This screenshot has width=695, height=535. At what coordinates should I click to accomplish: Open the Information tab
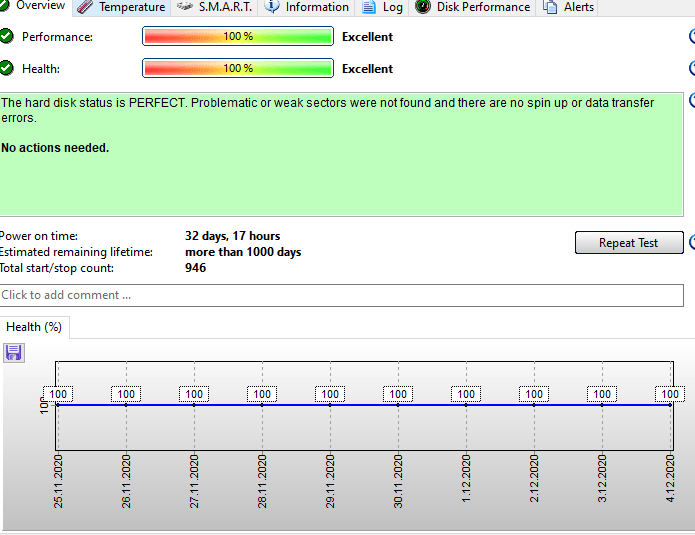[x=307, y=8]
